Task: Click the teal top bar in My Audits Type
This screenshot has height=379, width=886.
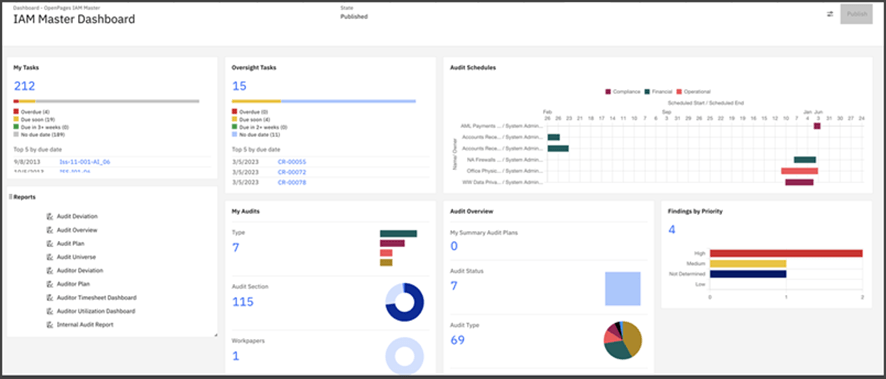Action: (x=398, y=233)
